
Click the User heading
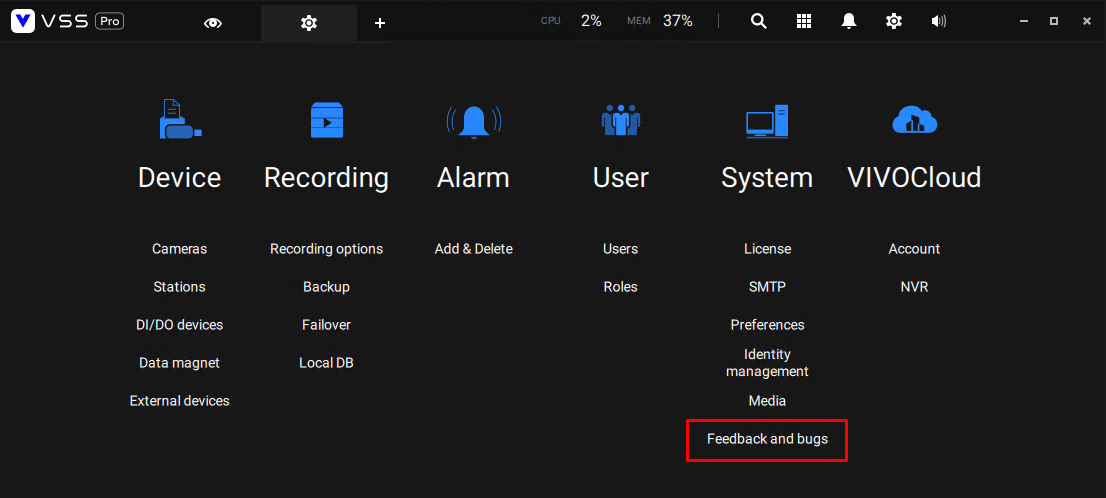pyautogui.click(x=620, y=178)
